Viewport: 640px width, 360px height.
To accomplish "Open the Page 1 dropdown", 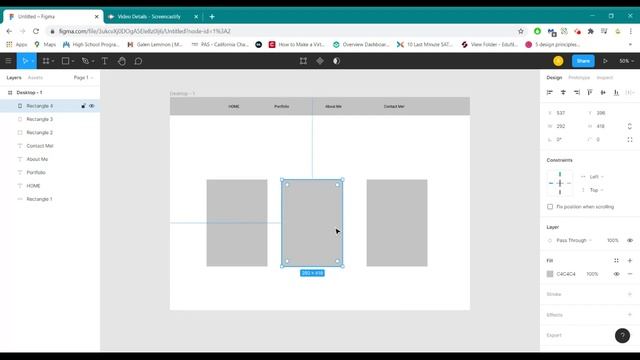I will pyautogui.click(x=83, y=78).
